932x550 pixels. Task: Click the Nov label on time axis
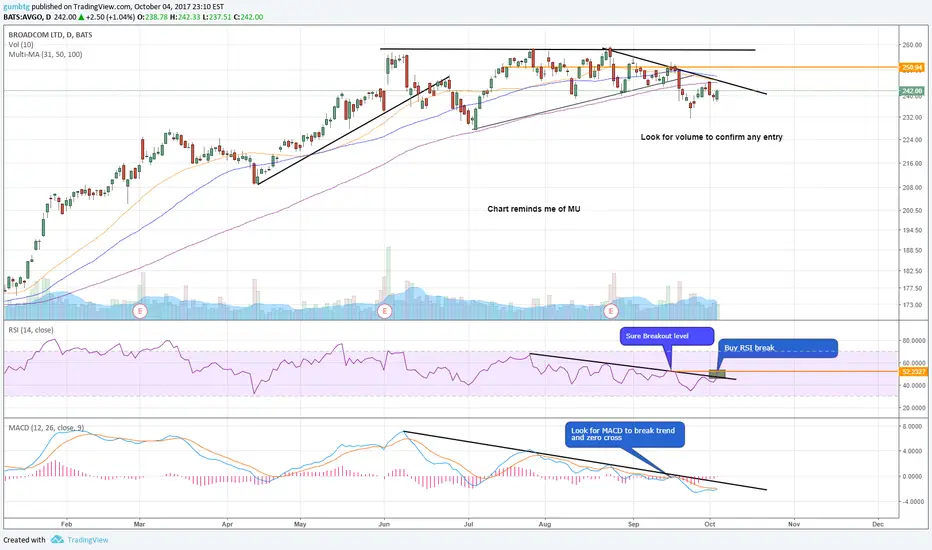(794, 524)
